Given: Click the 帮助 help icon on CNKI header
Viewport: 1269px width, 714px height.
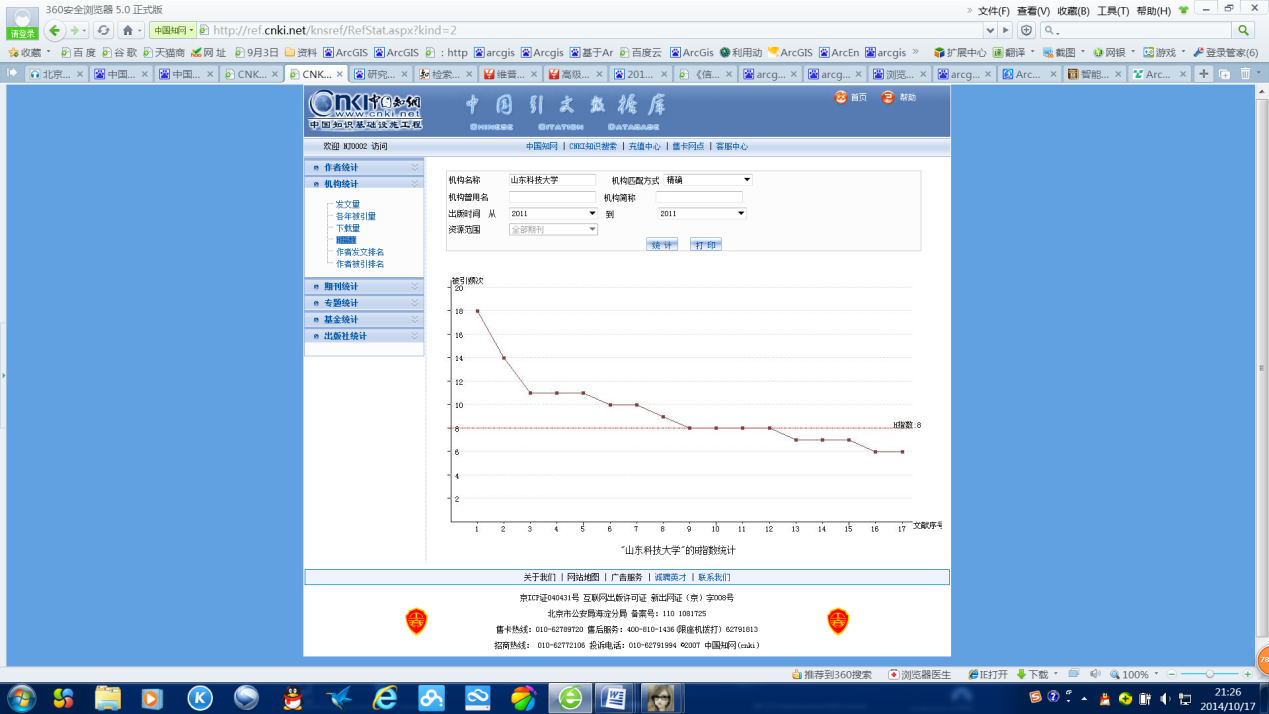Looking at the screenshot, I should (x=887, y=97).
